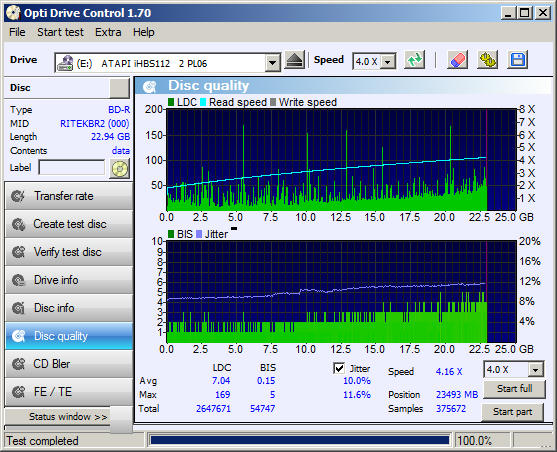557x452 pixels.
Task: Expand the toolbar Speed 4.0 X dropdown
Action: (388, 62)
